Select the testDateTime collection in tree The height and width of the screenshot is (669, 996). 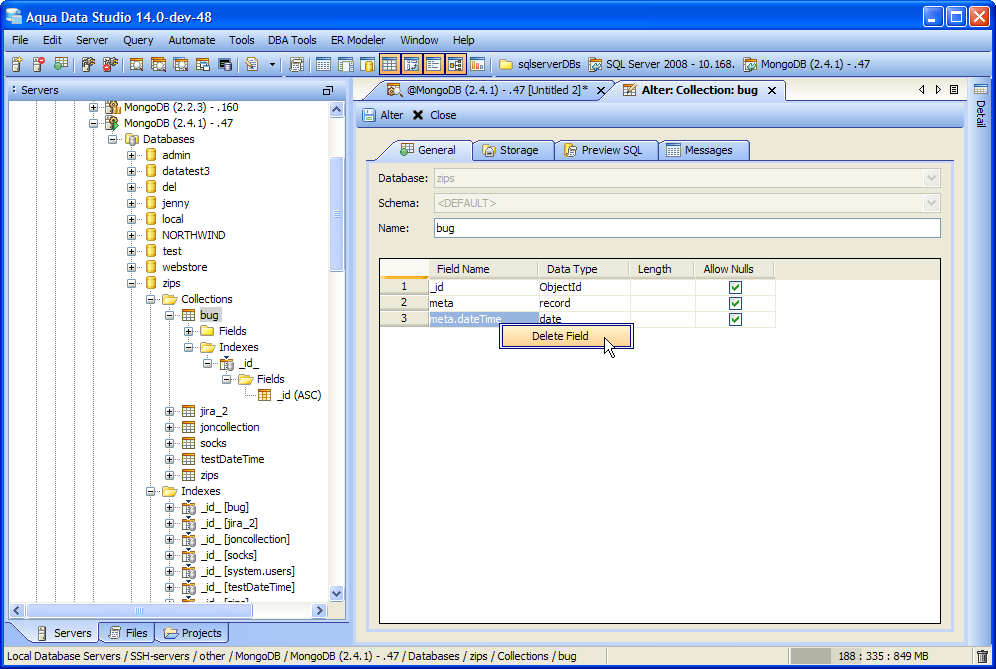point(232,459)
